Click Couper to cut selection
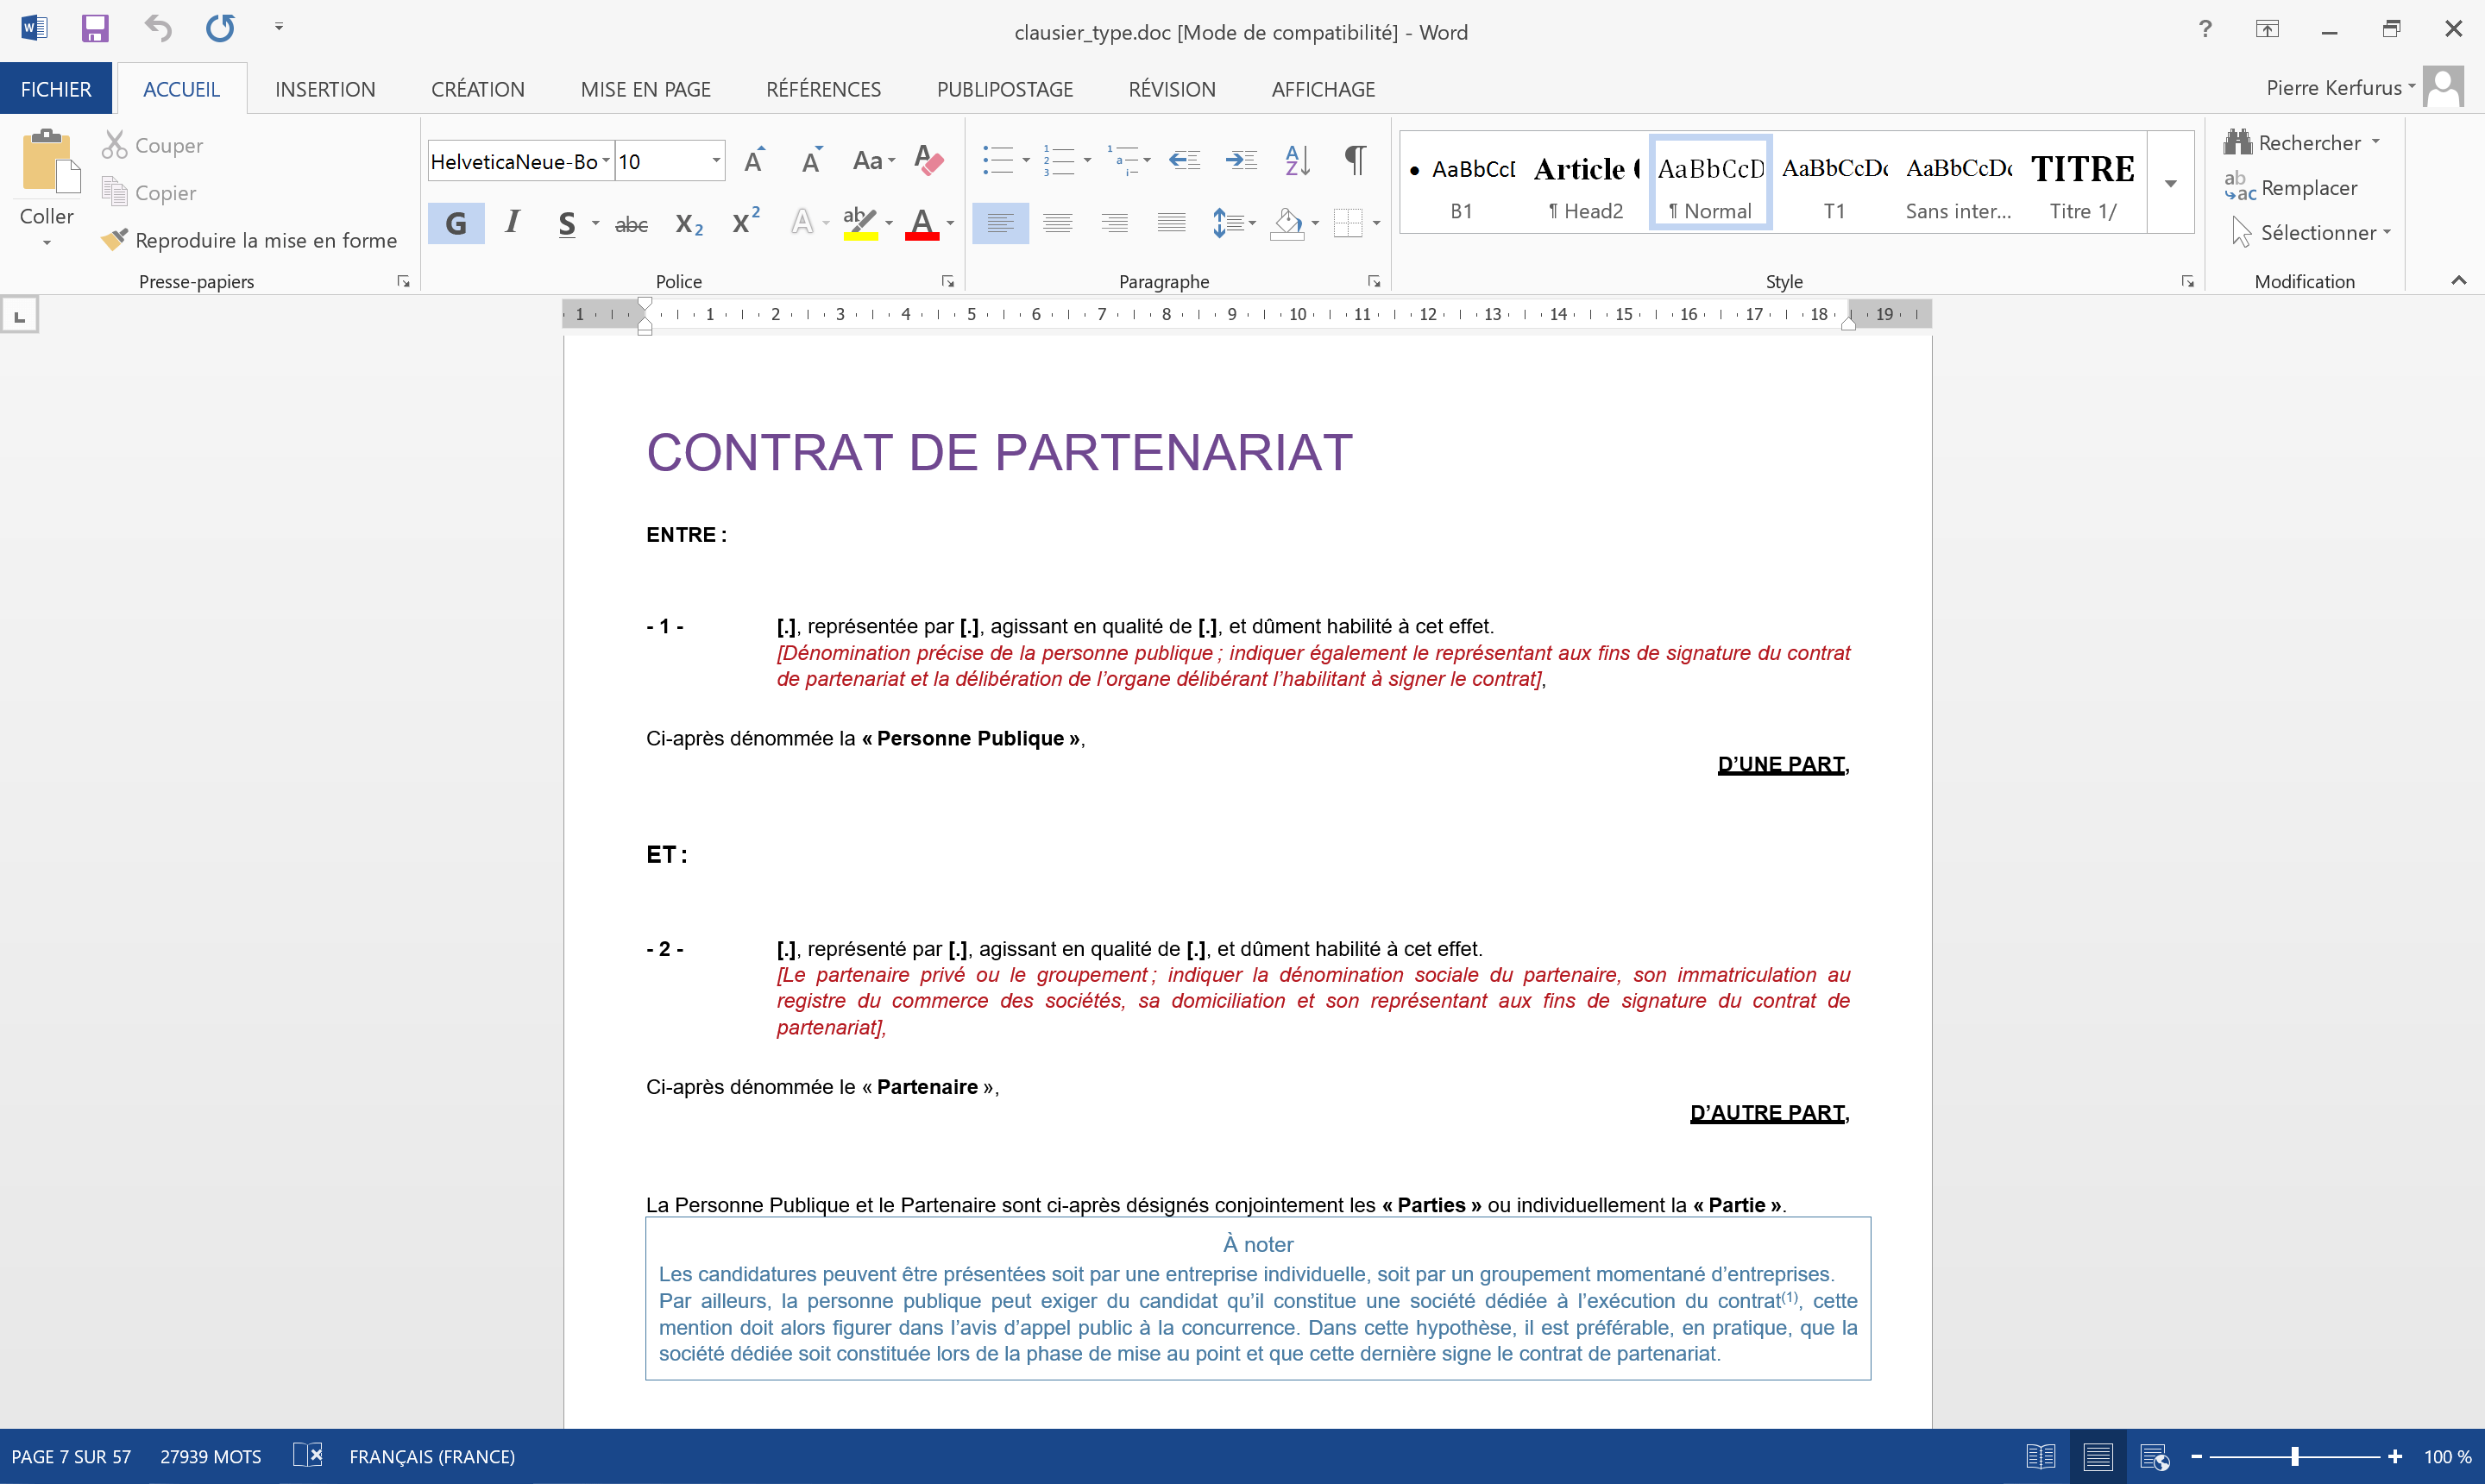 click(x=152, y=145)
